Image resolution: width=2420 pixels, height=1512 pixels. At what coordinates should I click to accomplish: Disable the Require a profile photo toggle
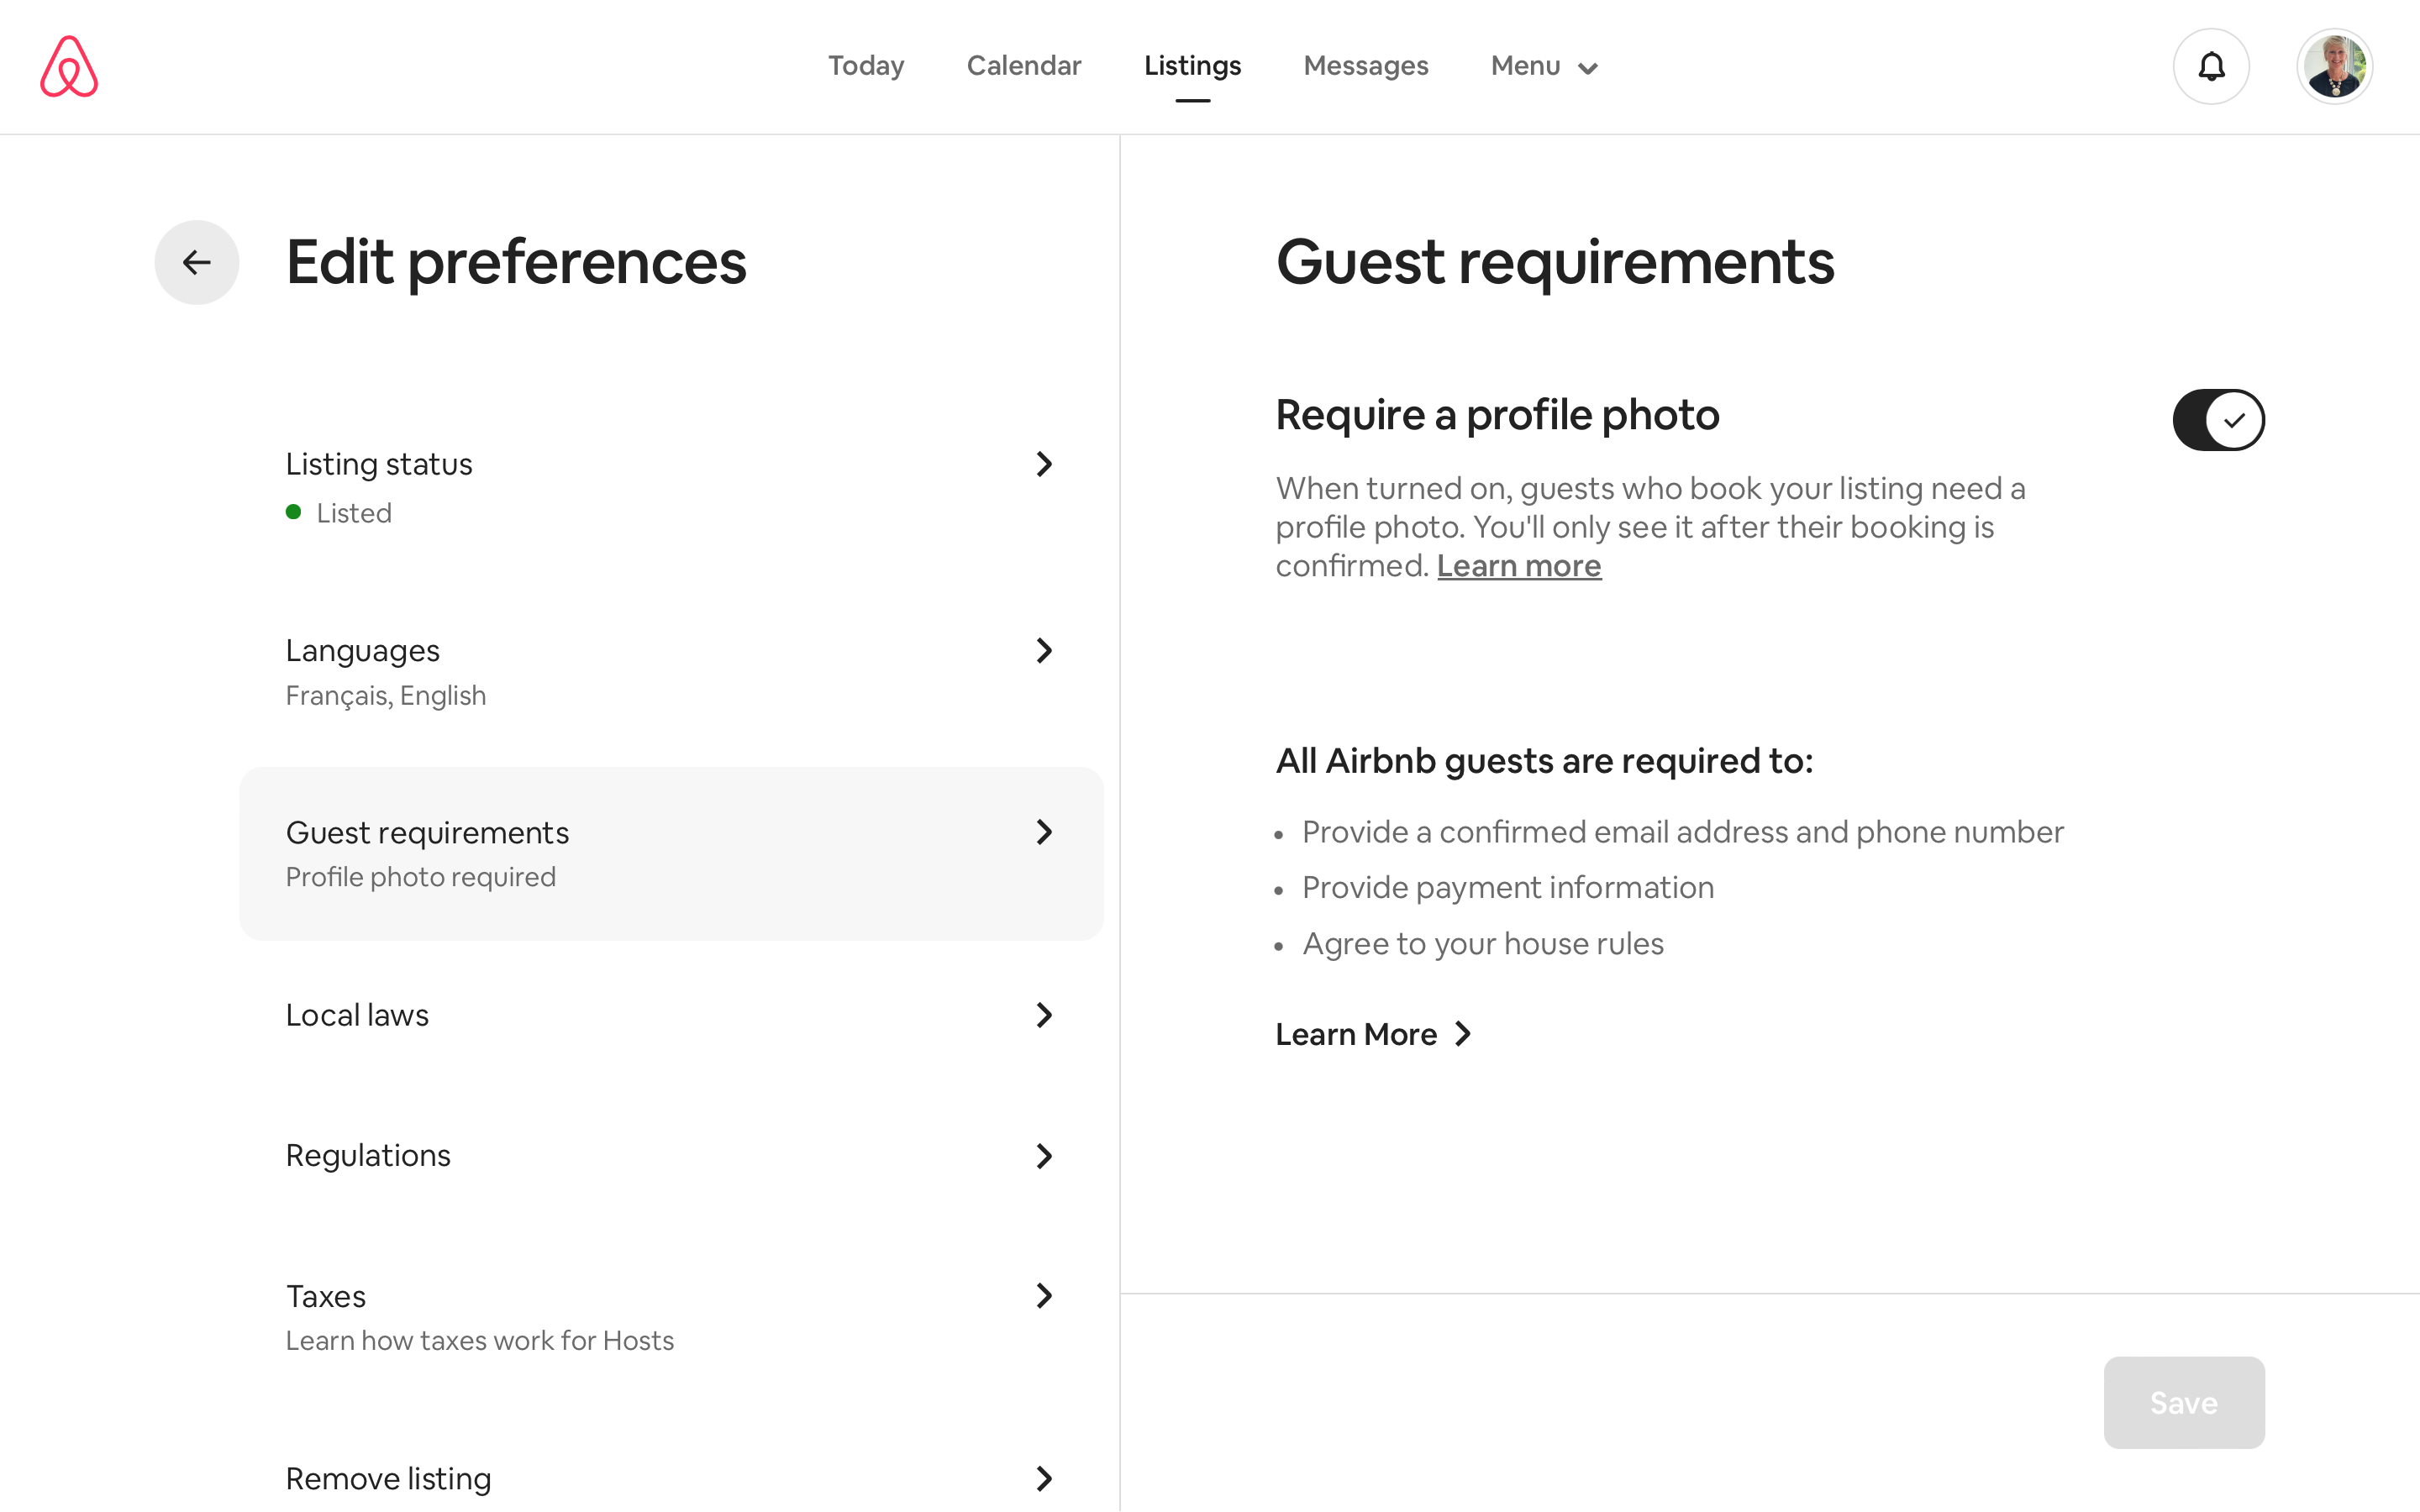[x=2218, y=419]
